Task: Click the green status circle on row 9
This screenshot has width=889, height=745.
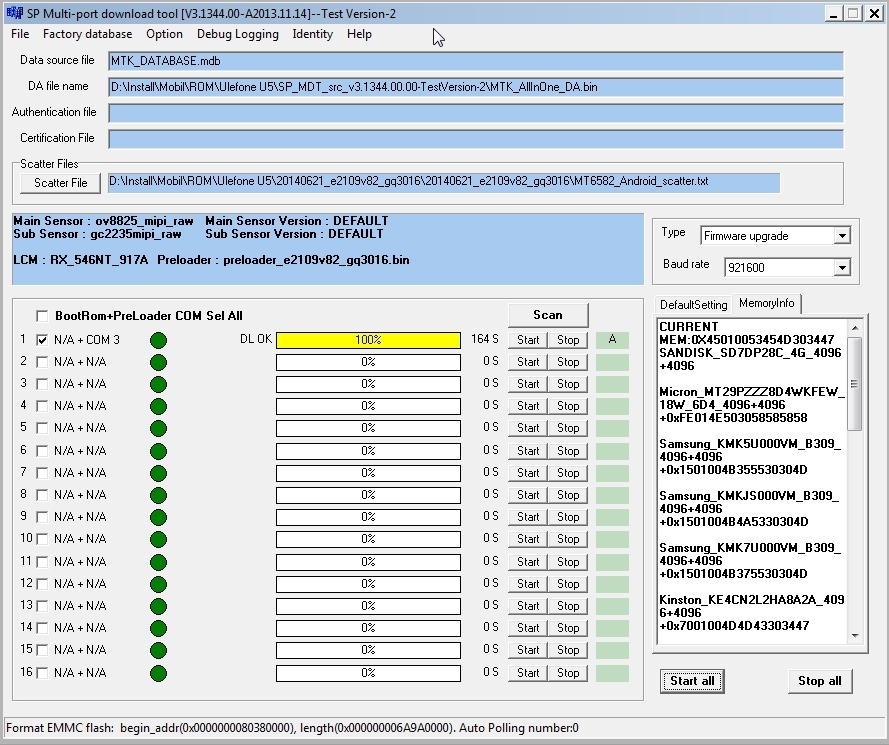Action: click(158, 517)
